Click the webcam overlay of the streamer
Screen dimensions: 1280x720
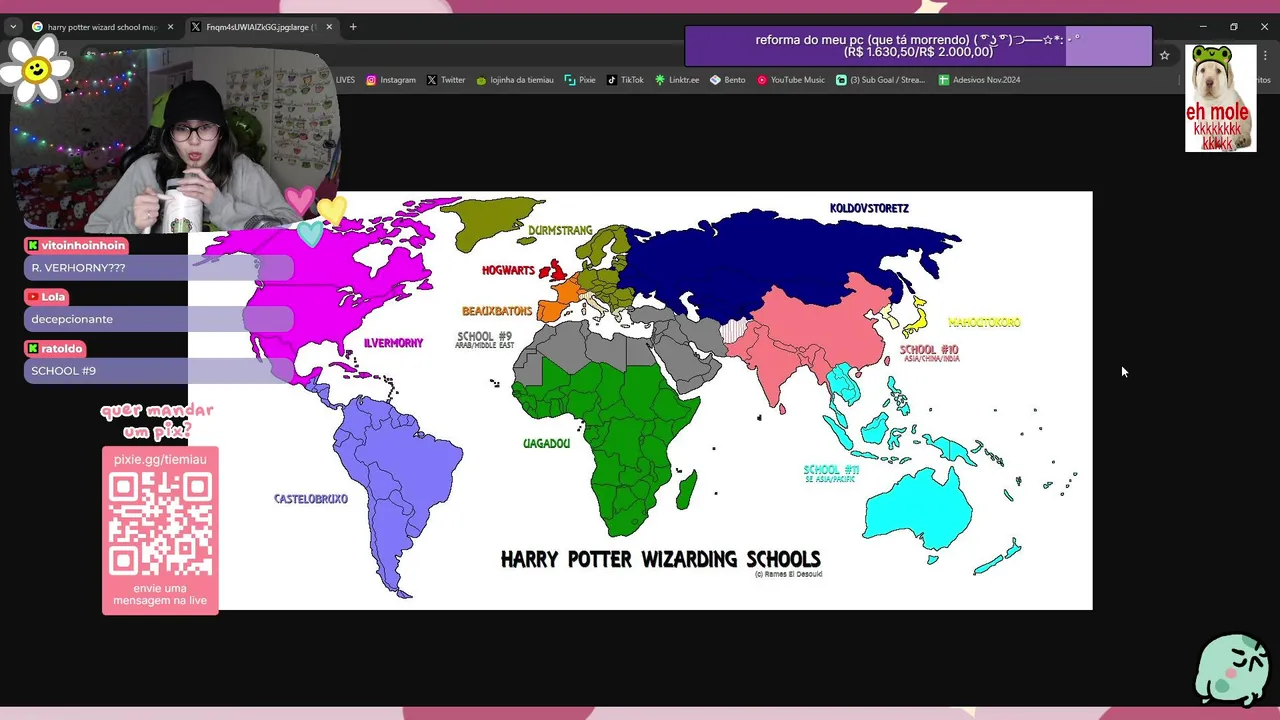(175, 138)
